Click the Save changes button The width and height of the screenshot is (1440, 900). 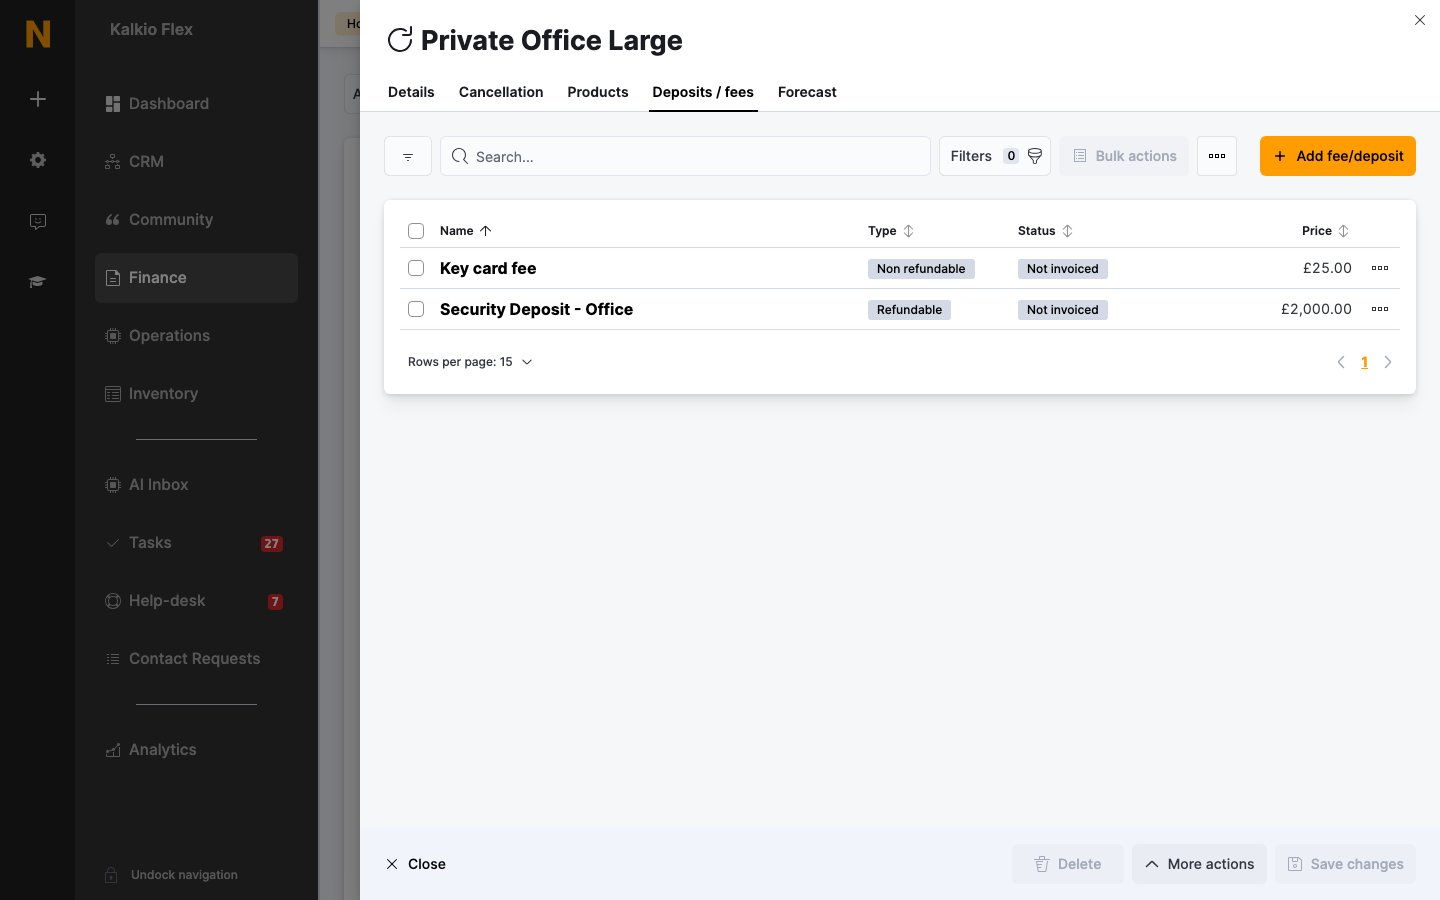(1345, 864)
